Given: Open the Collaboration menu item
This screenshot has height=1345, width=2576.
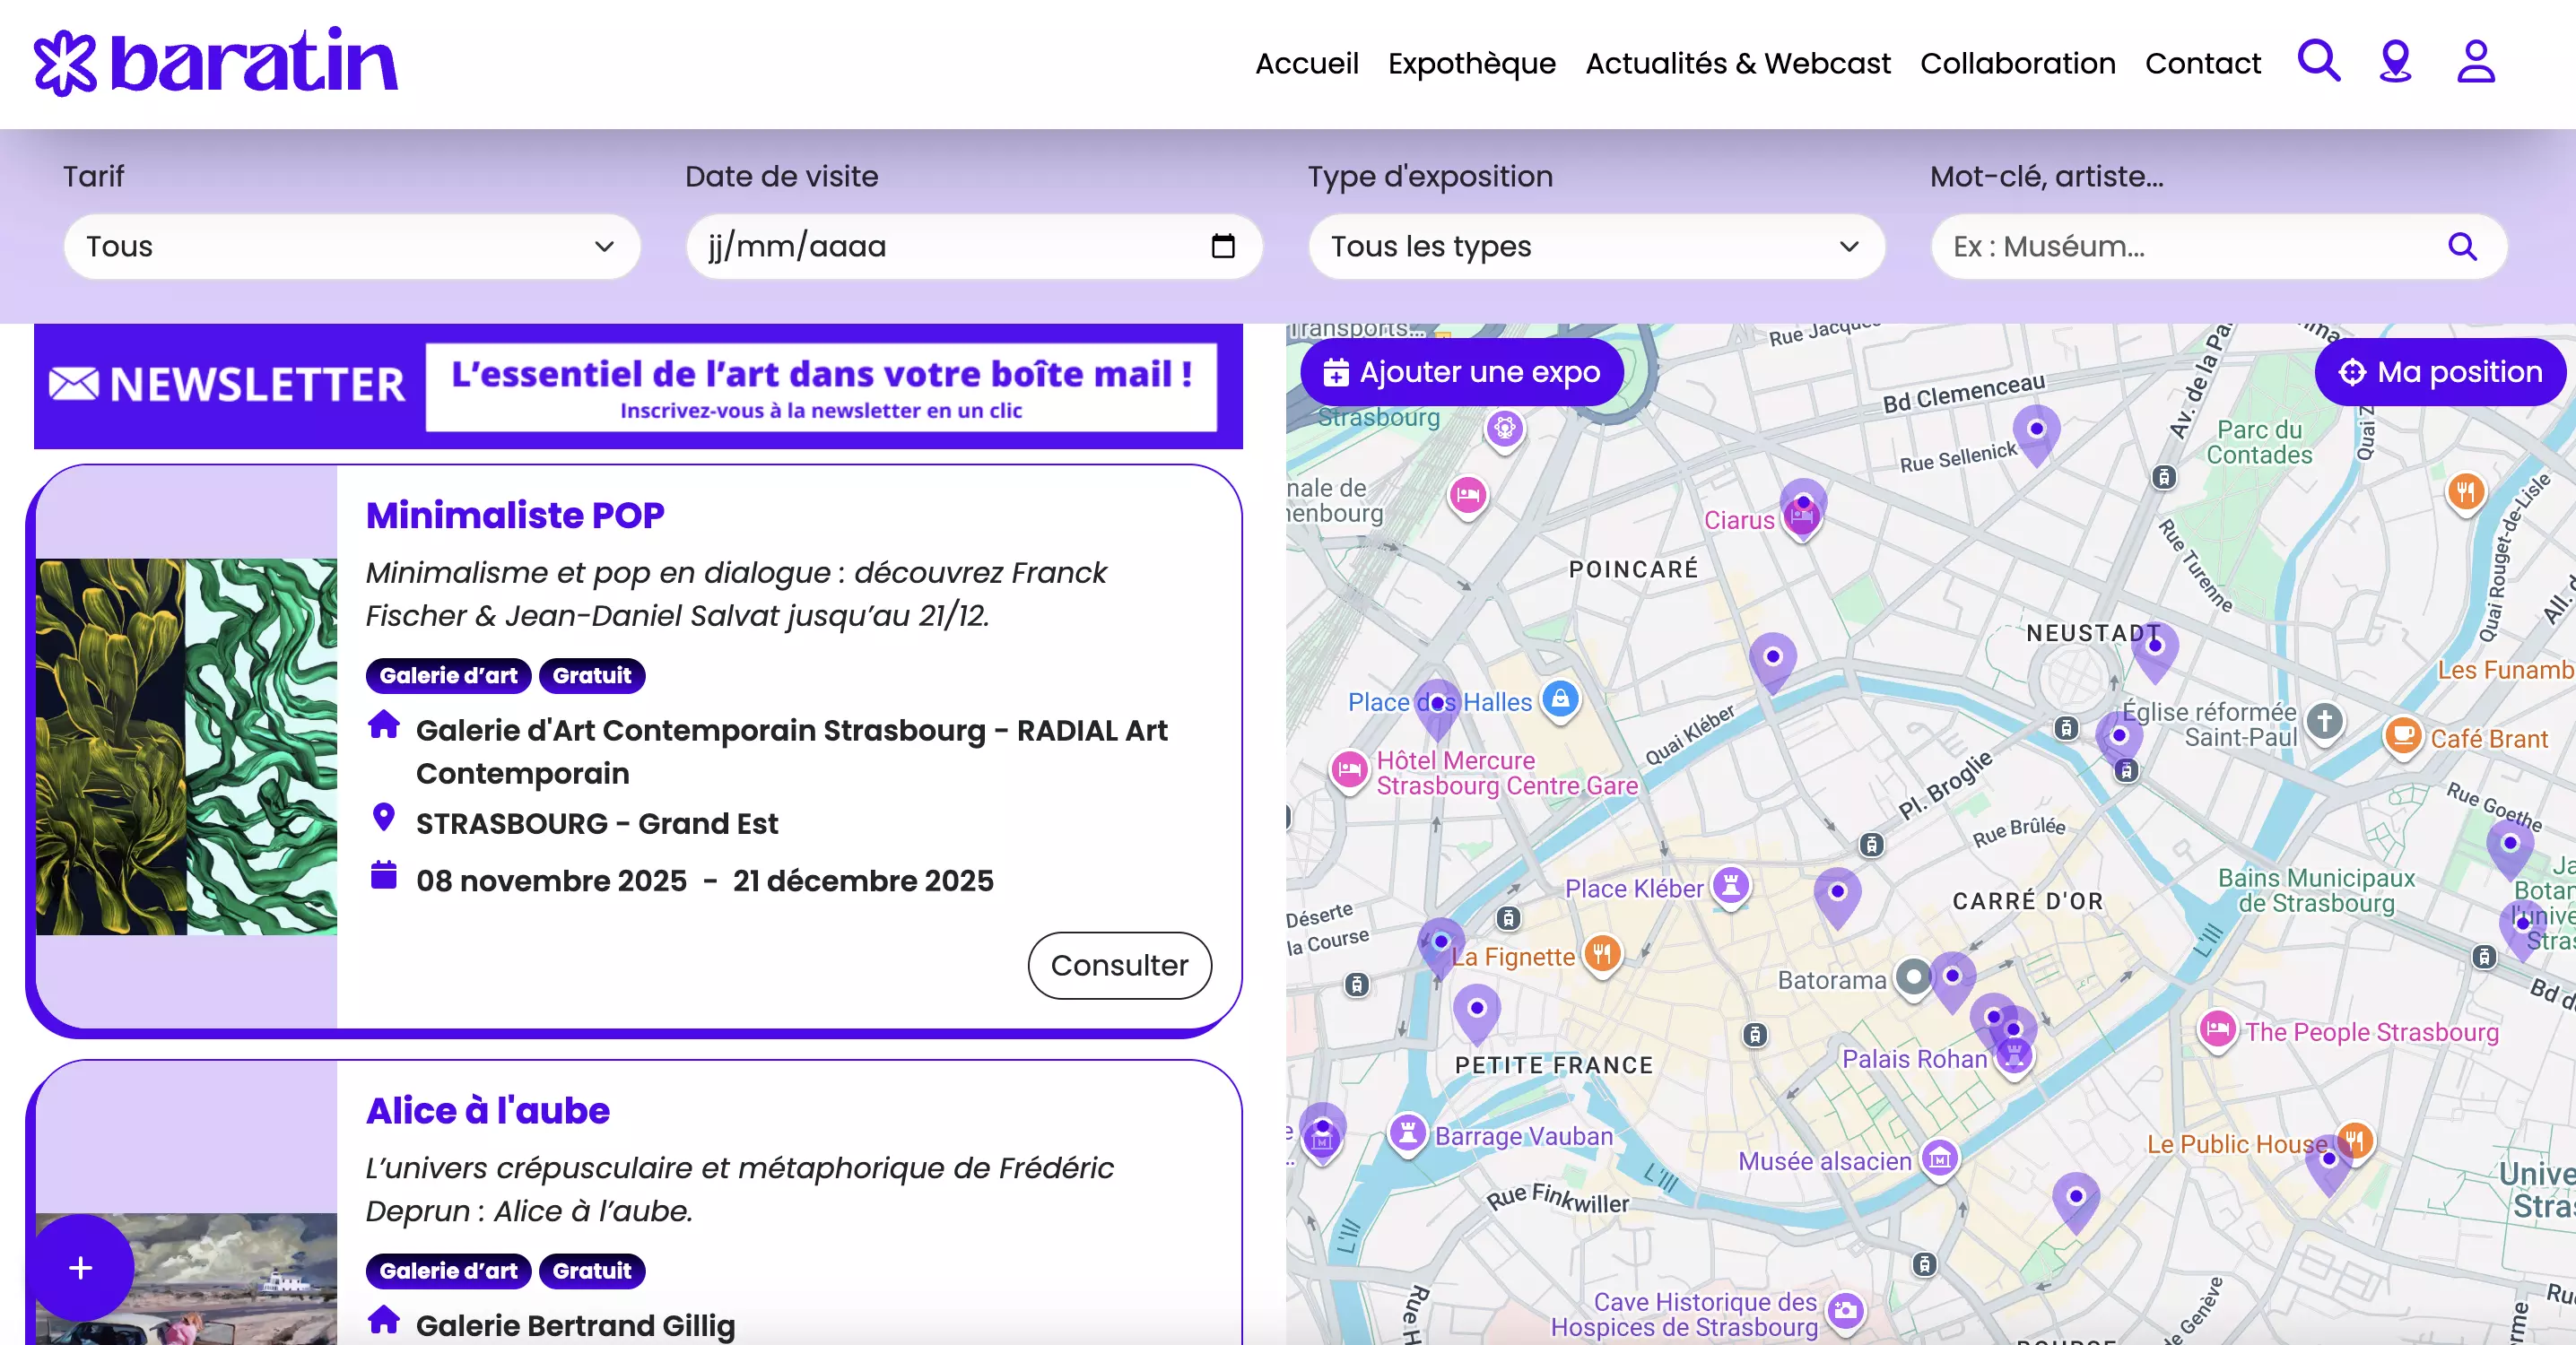Looking at the screenshot, I should [x=2017, y=63].
